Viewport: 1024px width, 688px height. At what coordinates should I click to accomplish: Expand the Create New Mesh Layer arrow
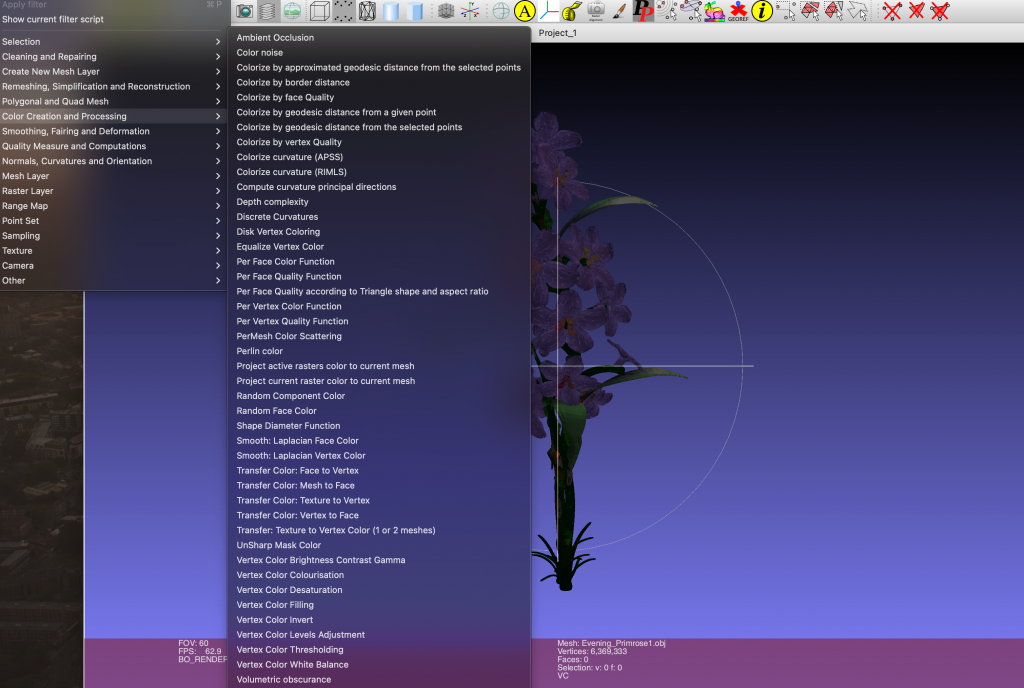click(x=218, y=72)
